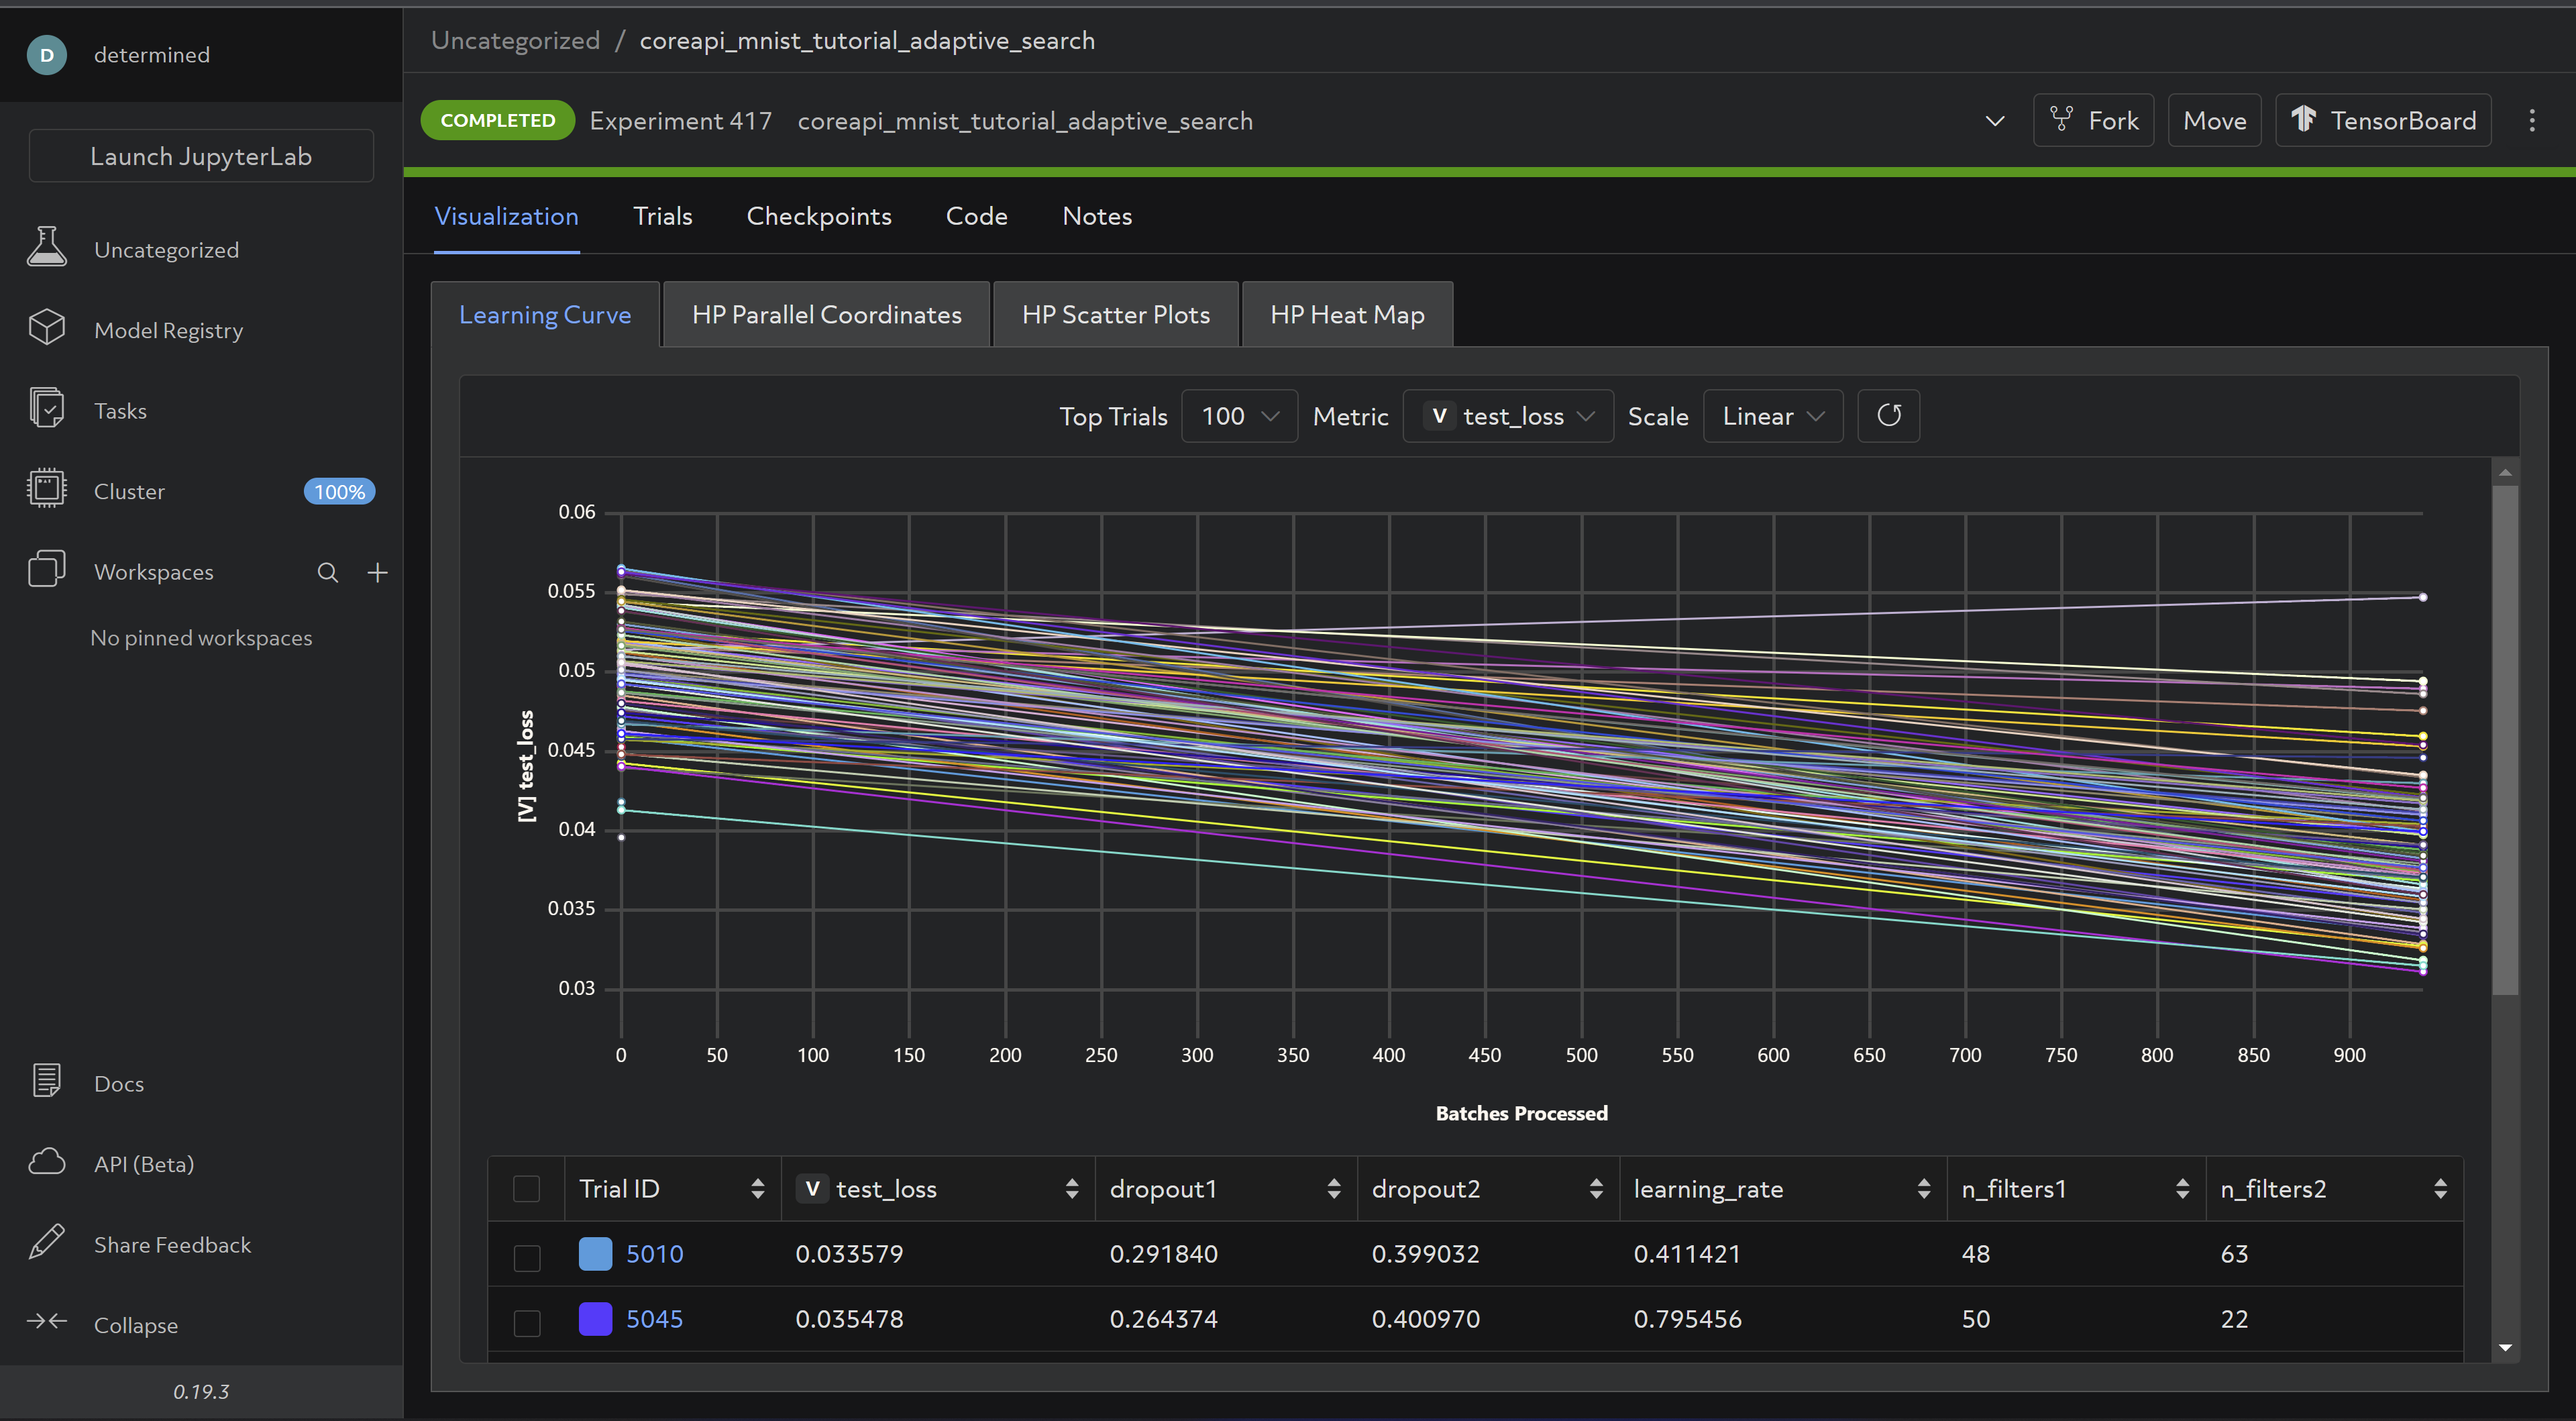Check the box for trial 5045
The image size is (2576, 1421).
[526, 1323]
